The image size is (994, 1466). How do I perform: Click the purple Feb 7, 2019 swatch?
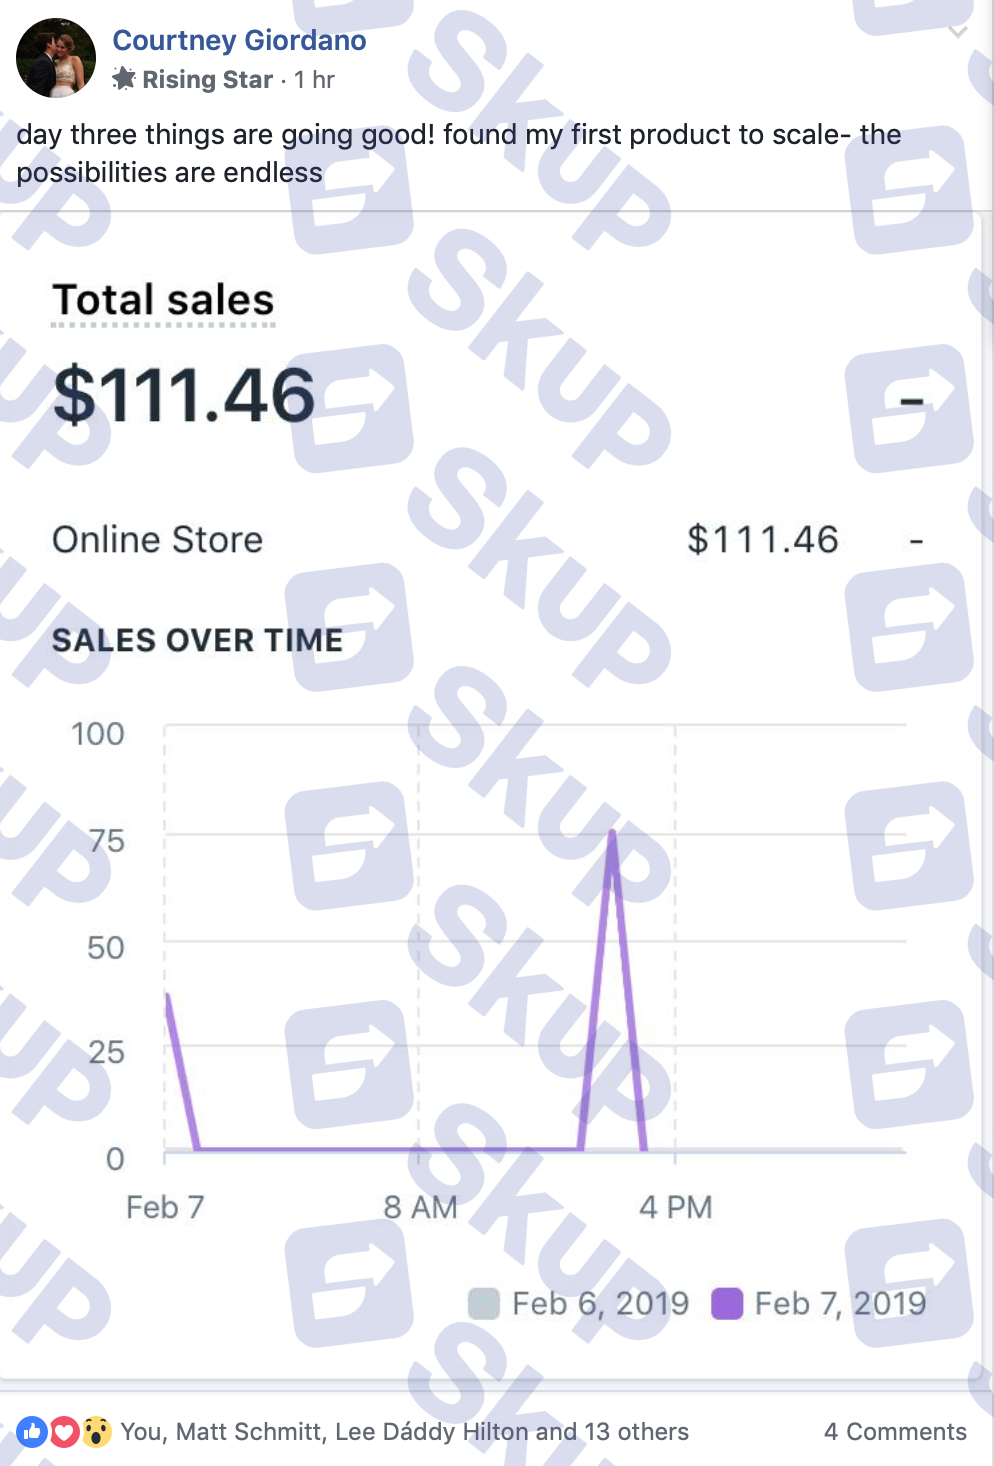(x=727, y=1304)
